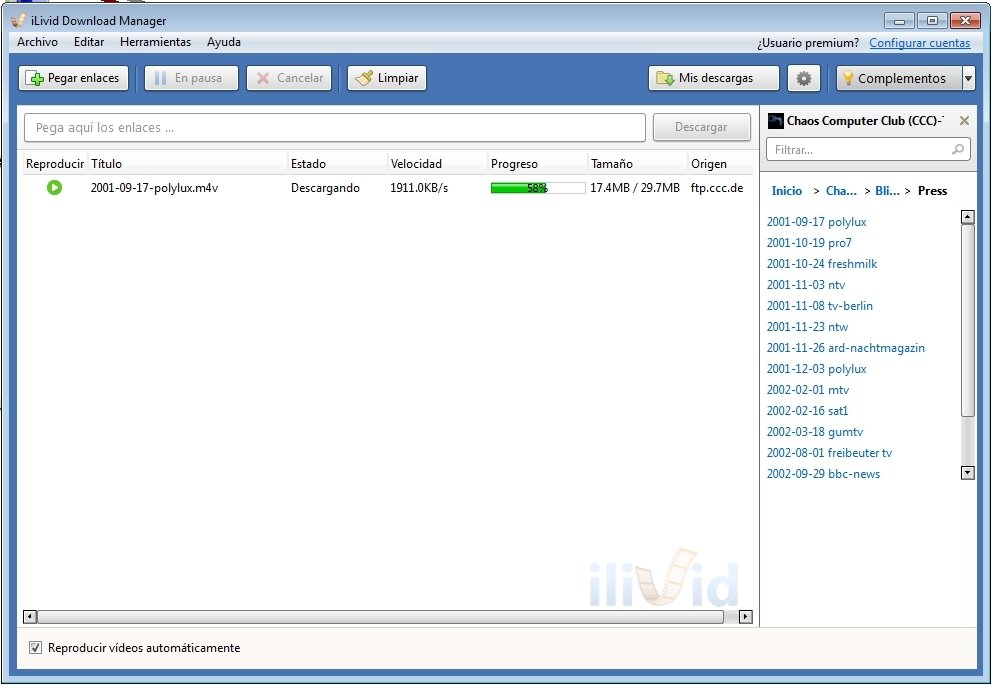Open 2002-02-16 sat1 link

(x=807, y=411)
